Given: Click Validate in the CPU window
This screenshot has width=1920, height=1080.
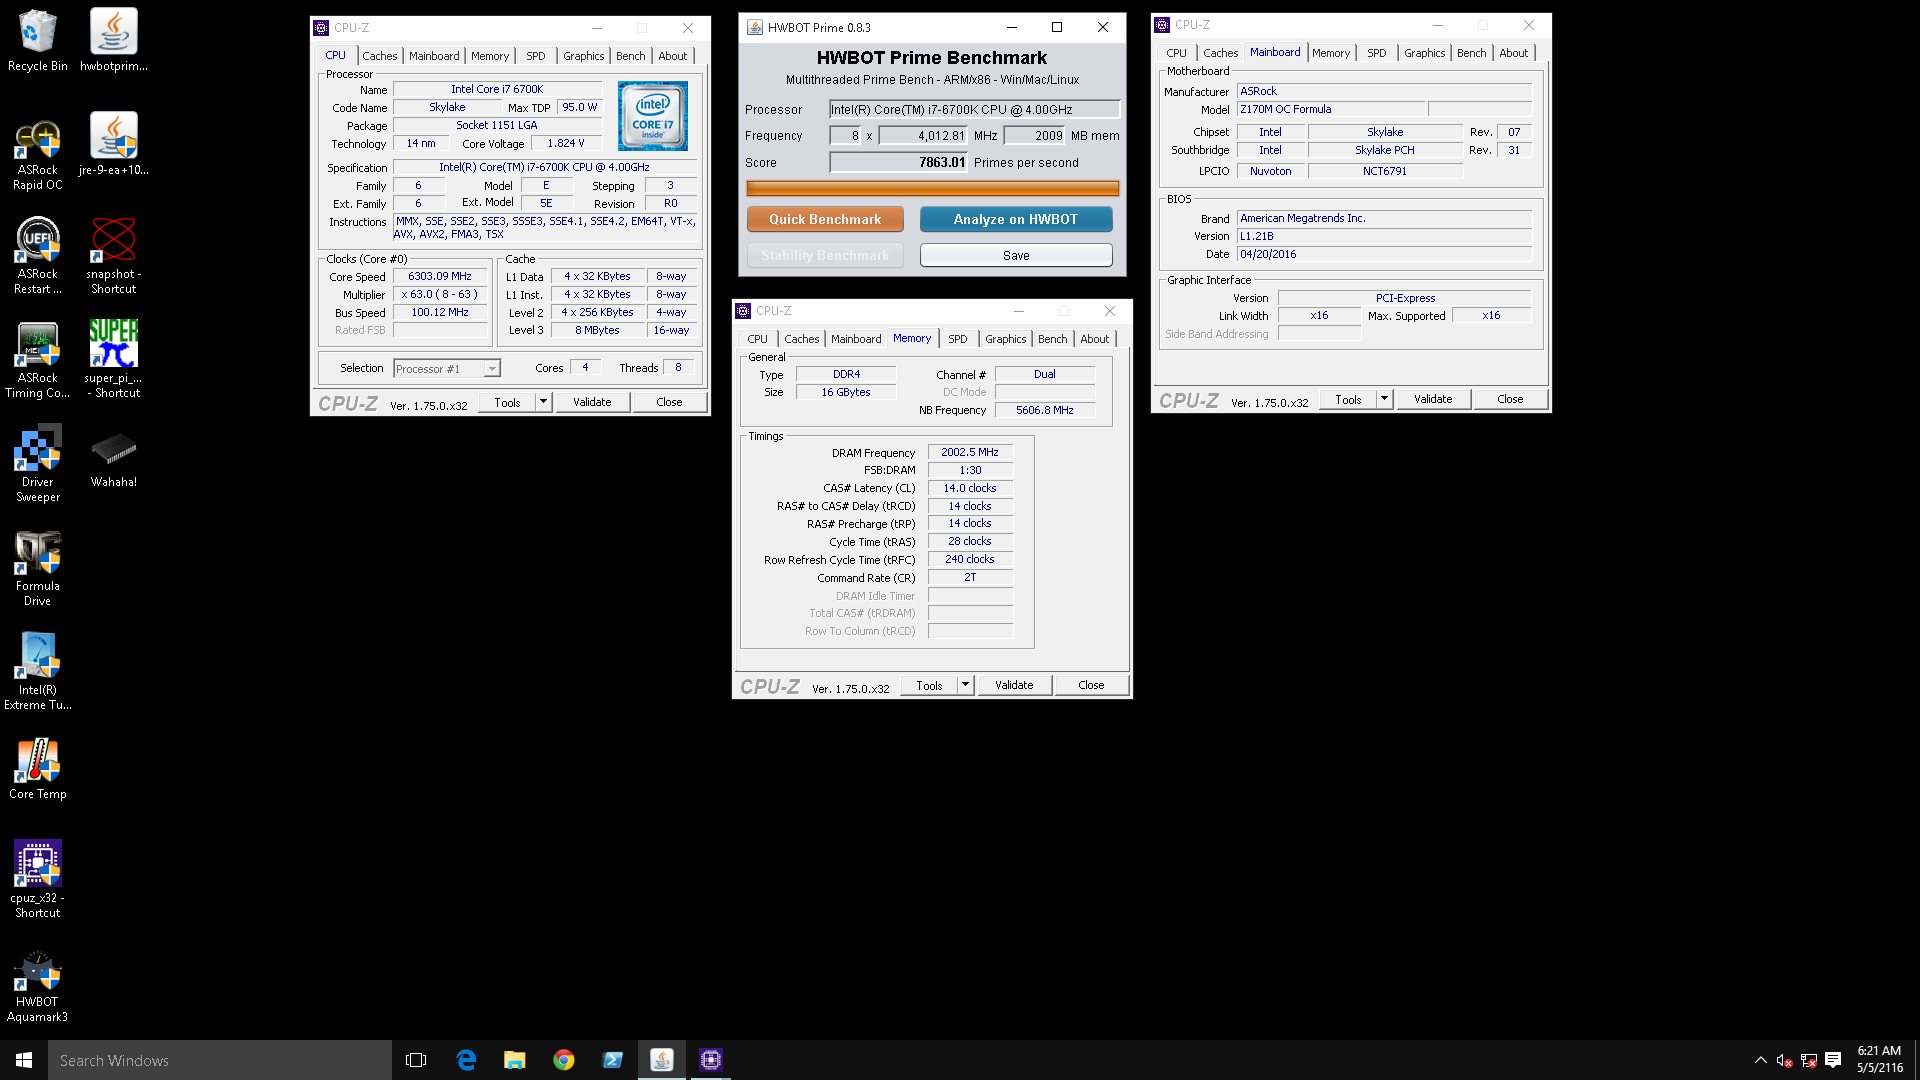Looking at the screenshot, I should click(x=592, y=402).
